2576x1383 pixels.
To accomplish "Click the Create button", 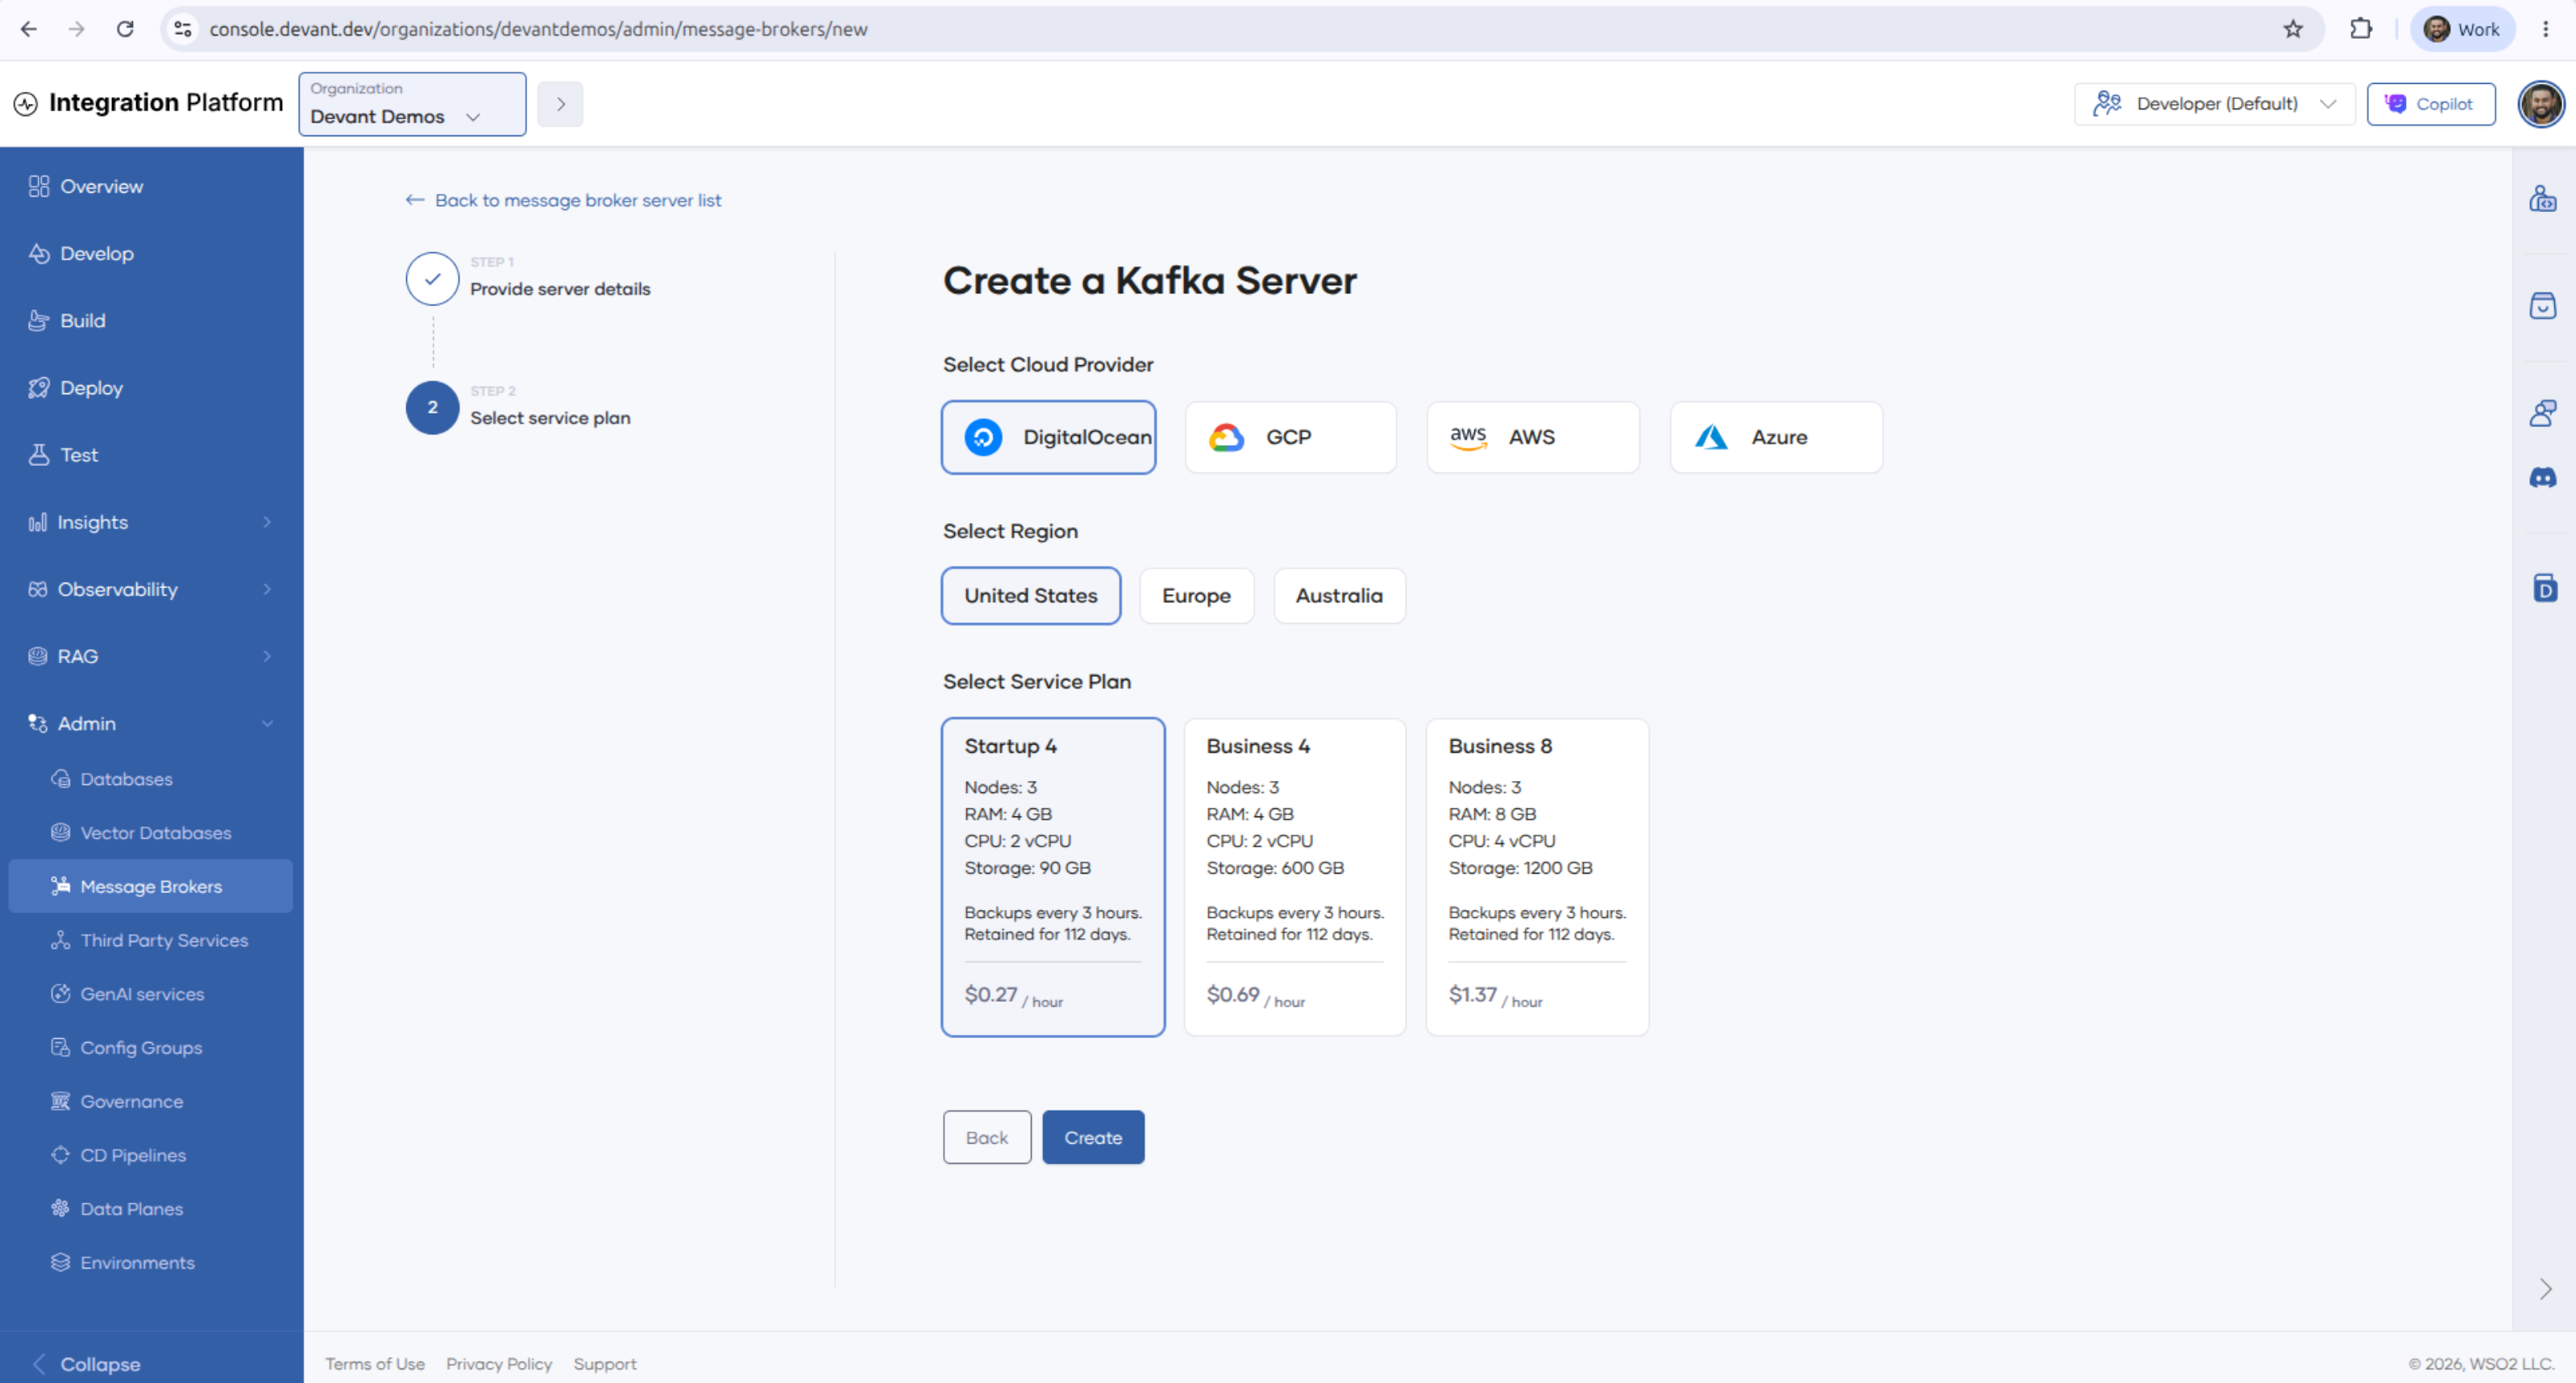I will pos(1093,1137).
